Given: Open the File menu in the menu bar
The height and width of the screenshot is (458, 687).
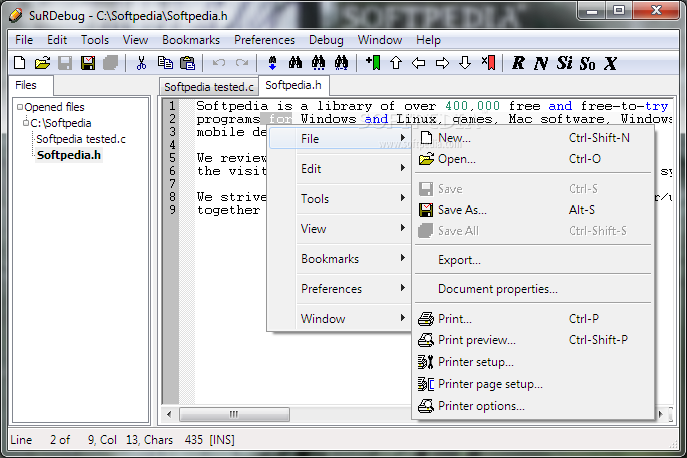Looking at the screenshot, I should [24, 40].
